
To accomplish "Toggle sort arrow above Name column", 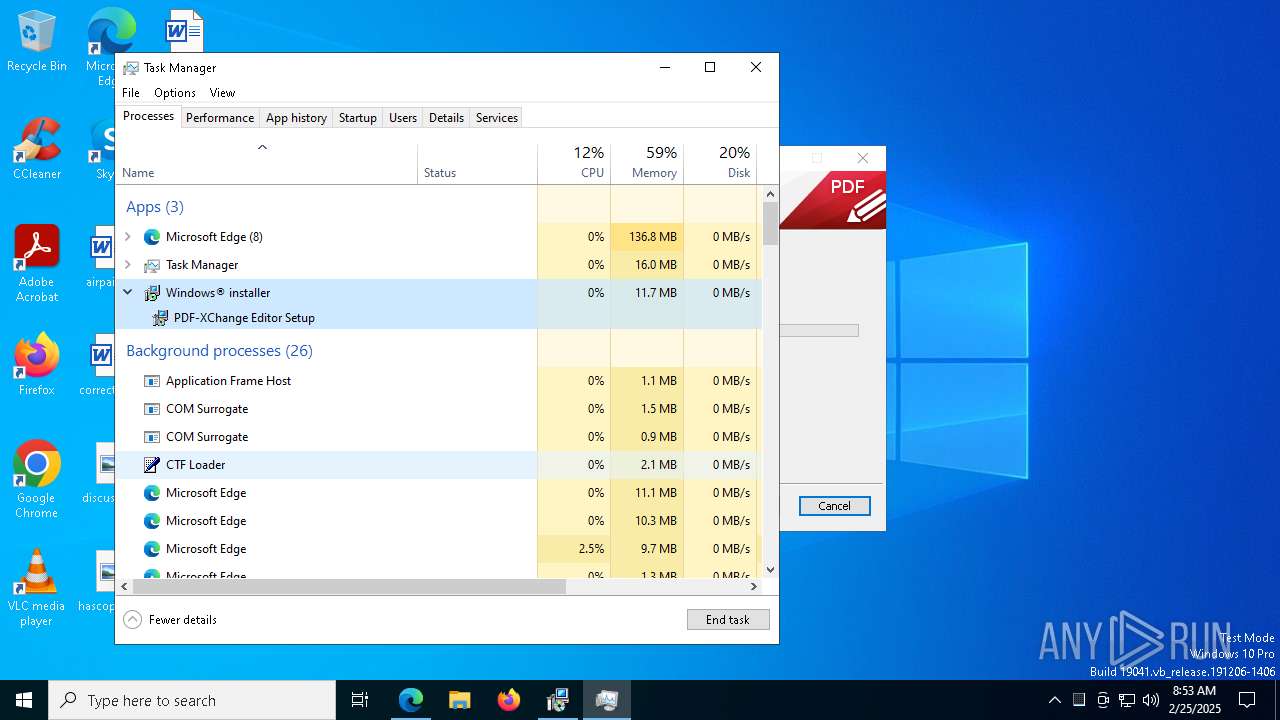I will (262, 147).
